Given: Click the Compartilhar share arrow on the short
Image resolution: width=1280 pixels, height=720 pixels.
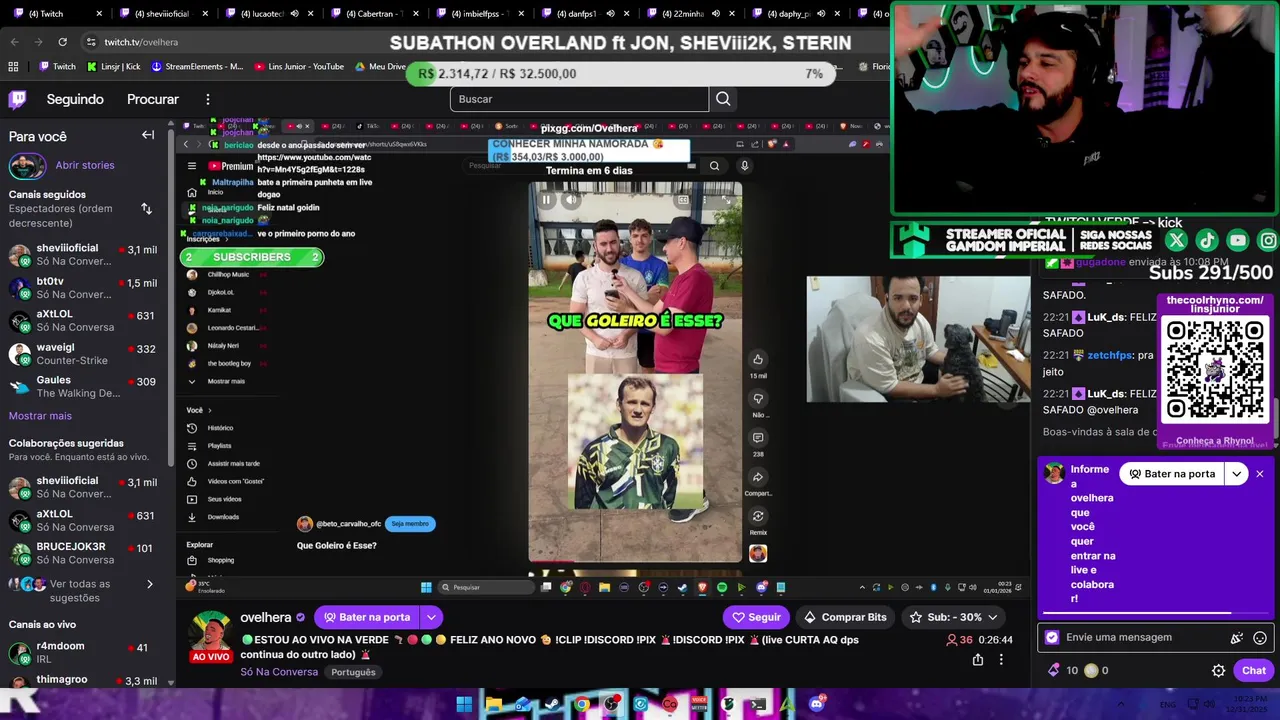Looking at the screenshot, I should 758,477.
